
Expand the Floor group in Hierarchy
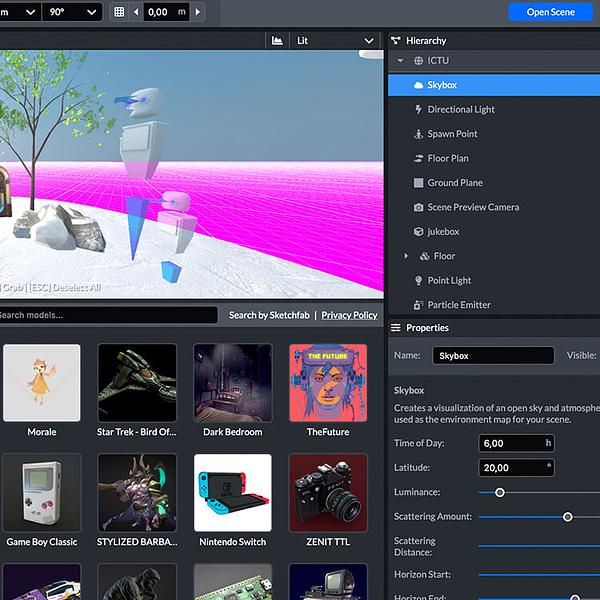click(405, 256)
